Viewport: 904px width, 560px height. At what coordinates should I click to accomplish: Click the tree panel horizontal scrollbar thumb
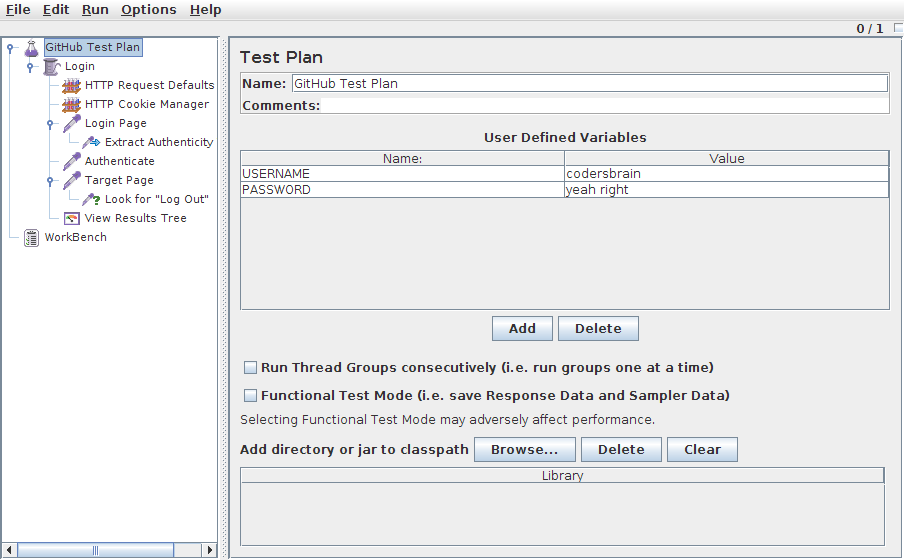[96, 550]
